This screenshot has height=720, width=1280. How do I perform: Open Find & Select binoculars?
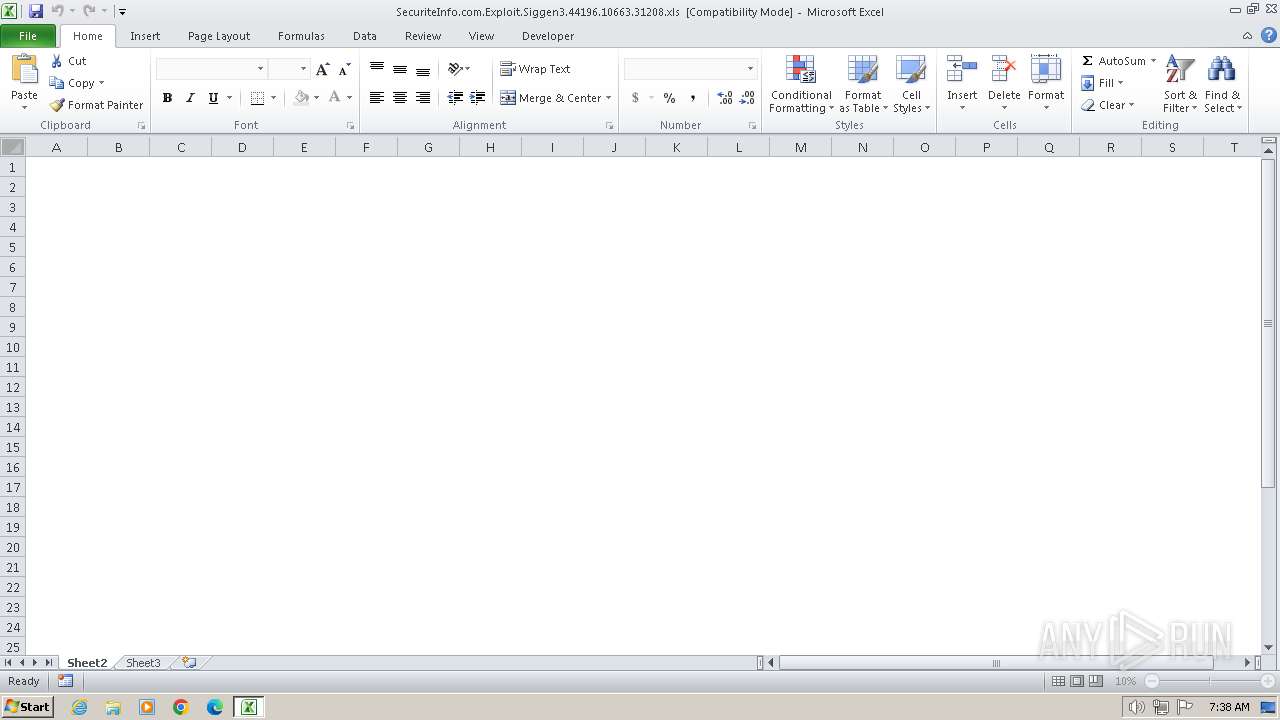click(x=1221, y=85)
